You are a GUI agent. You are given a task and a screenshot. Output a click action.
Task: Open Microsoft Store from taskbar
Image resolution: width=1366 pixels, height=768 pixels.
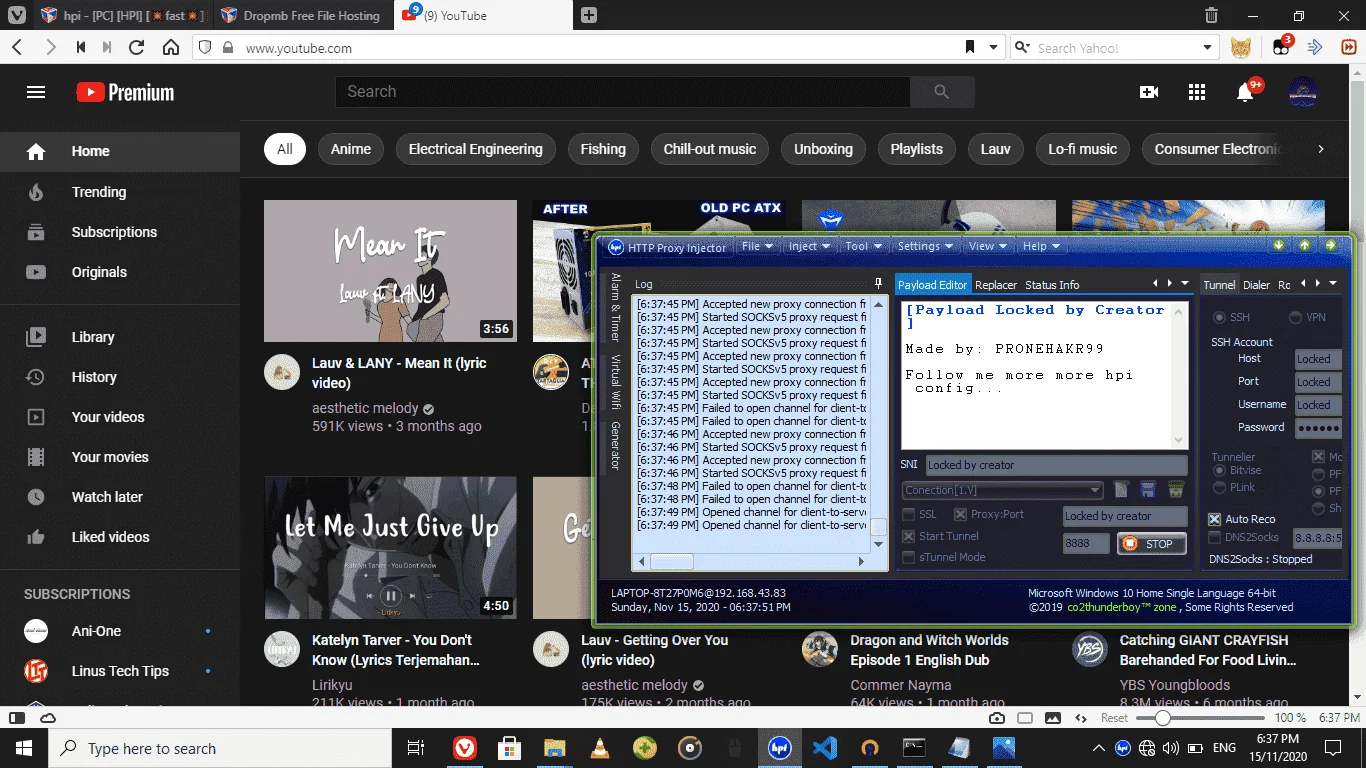[x=509, y=748]
